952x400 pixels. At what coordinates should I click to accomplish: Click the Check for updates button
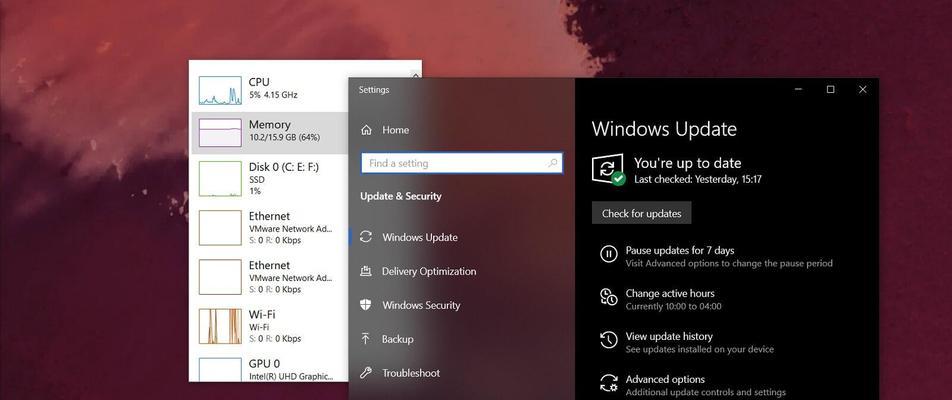coord(641,213)
